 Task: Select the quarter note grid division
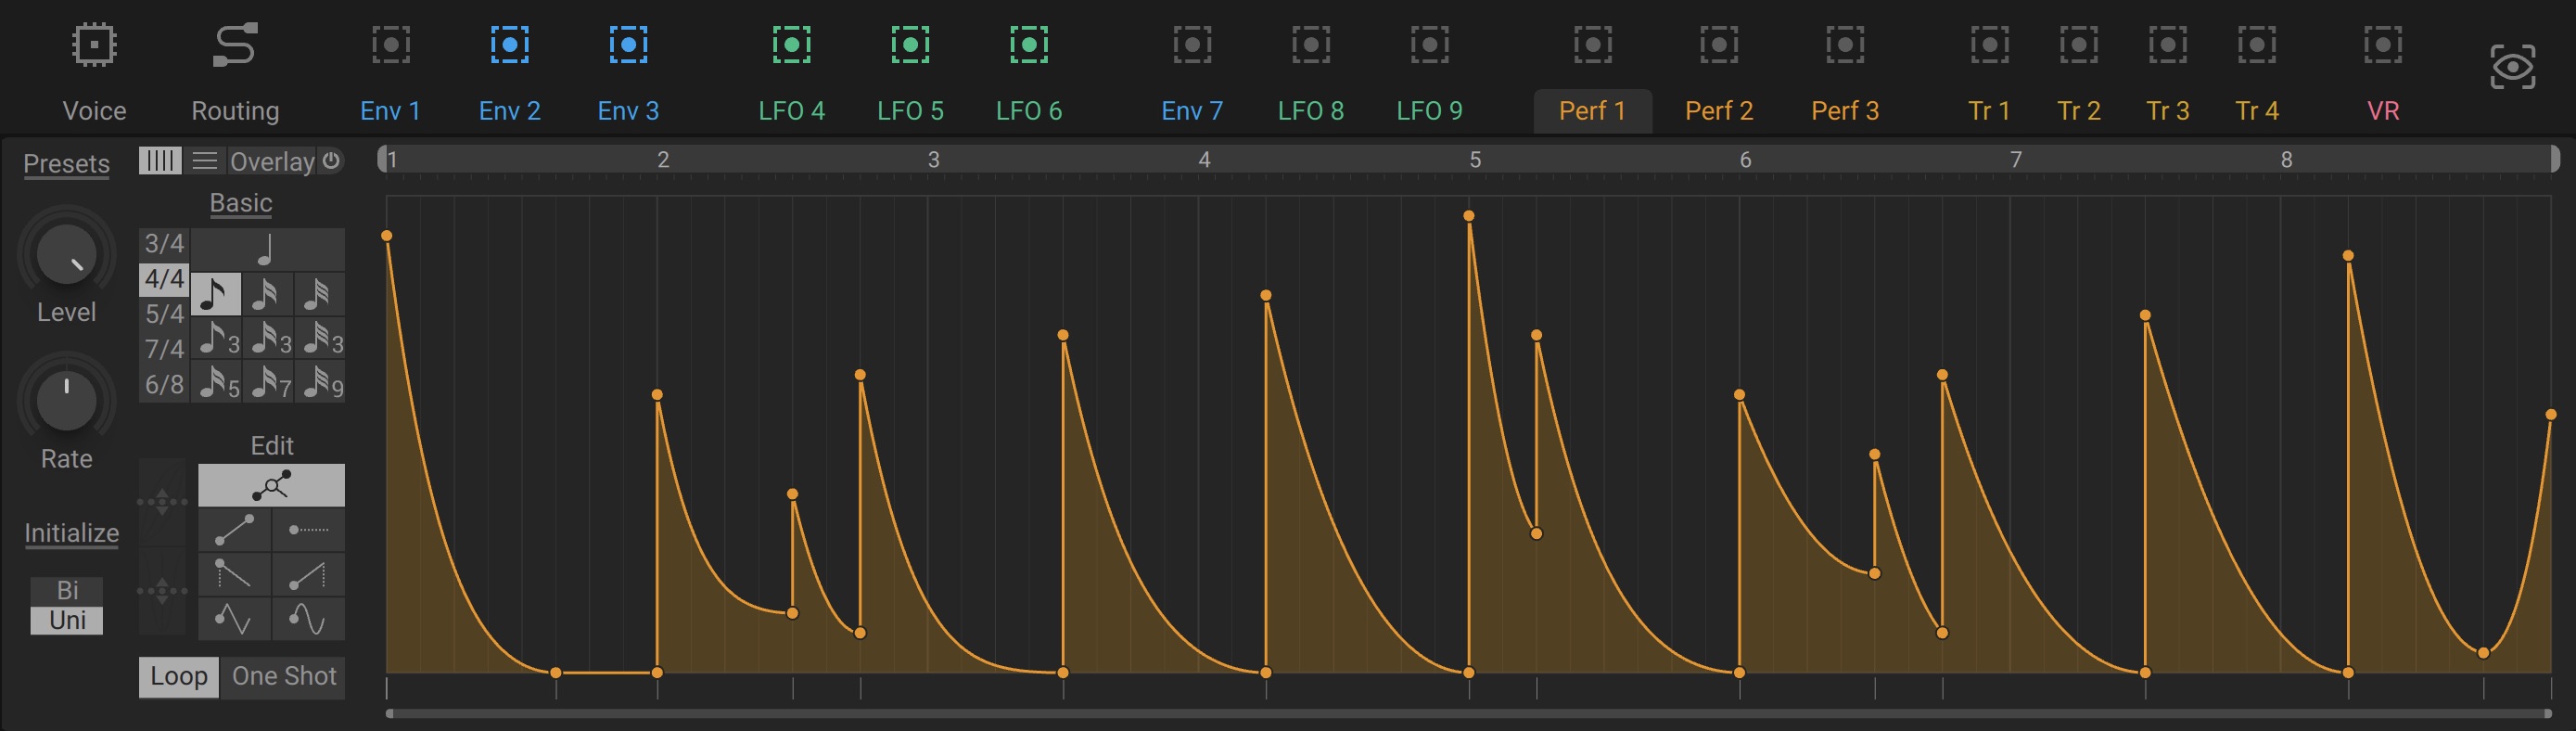267,248
